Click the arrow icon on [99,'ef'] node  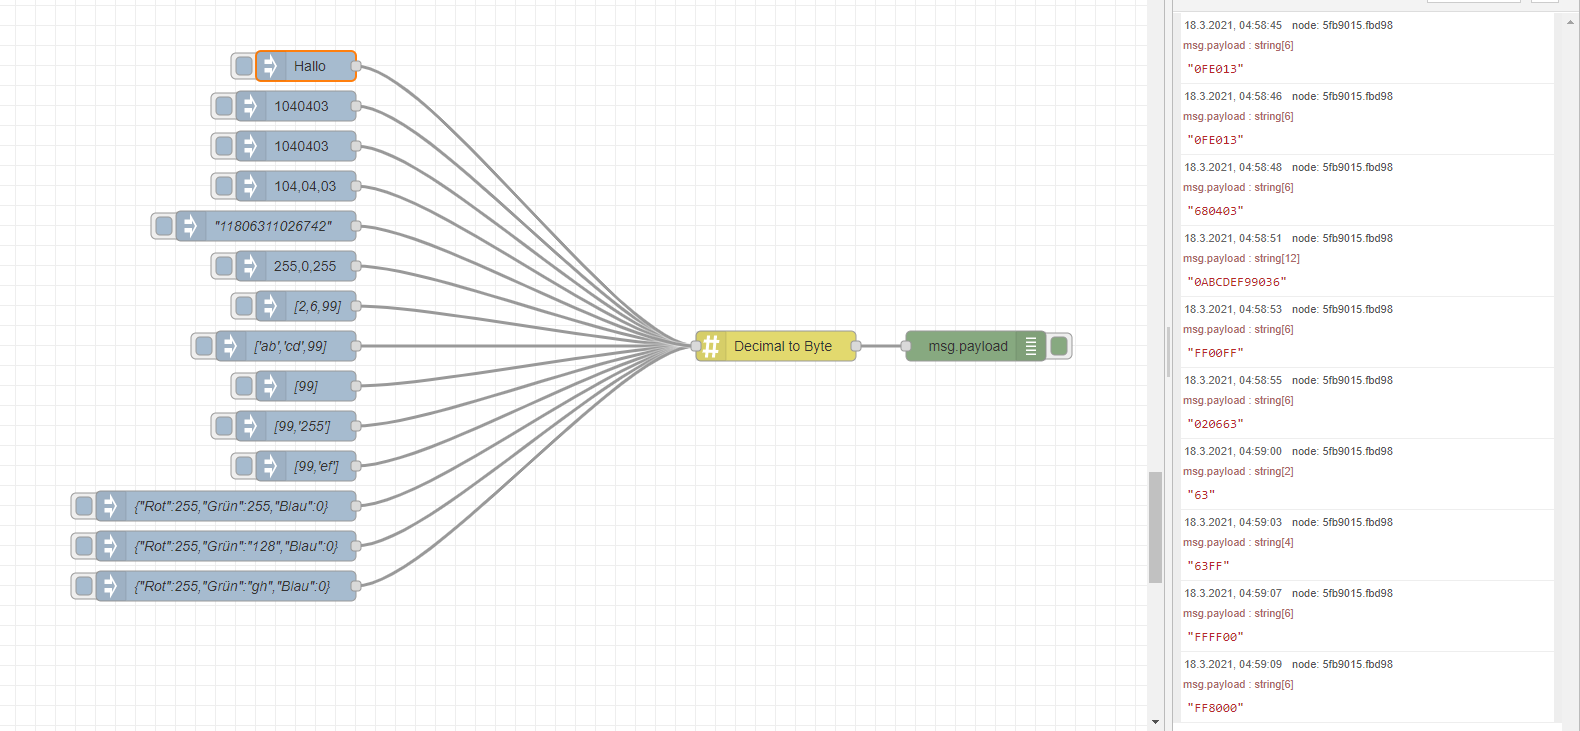[270, 466]
